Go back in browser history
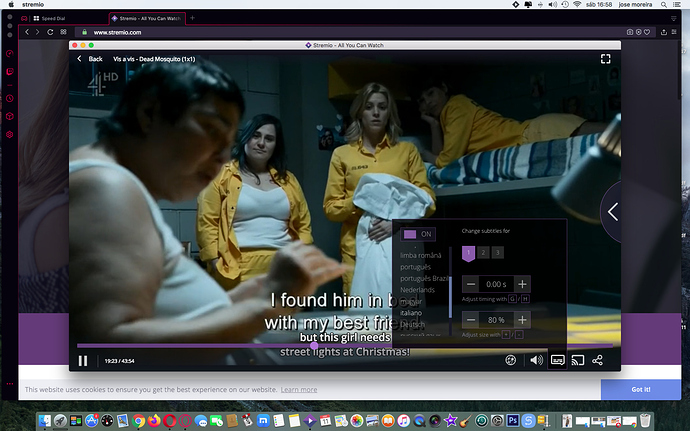690x431 pixels. point(27,32)
